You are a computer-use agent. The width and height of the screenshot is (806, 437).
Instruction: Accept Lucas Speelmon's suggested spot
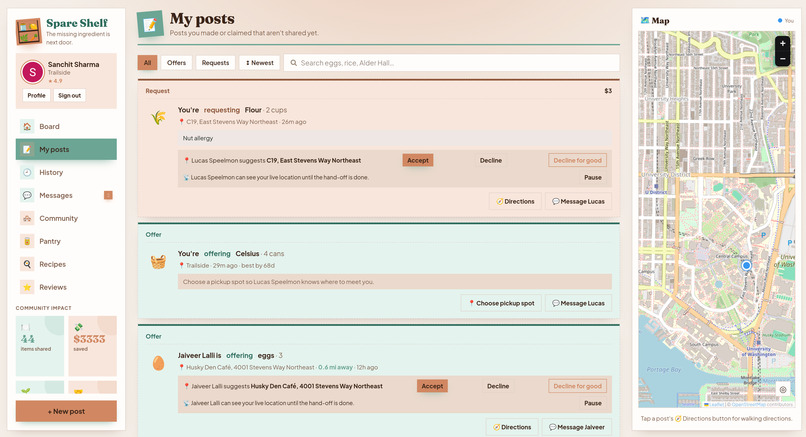pos(418,160)
